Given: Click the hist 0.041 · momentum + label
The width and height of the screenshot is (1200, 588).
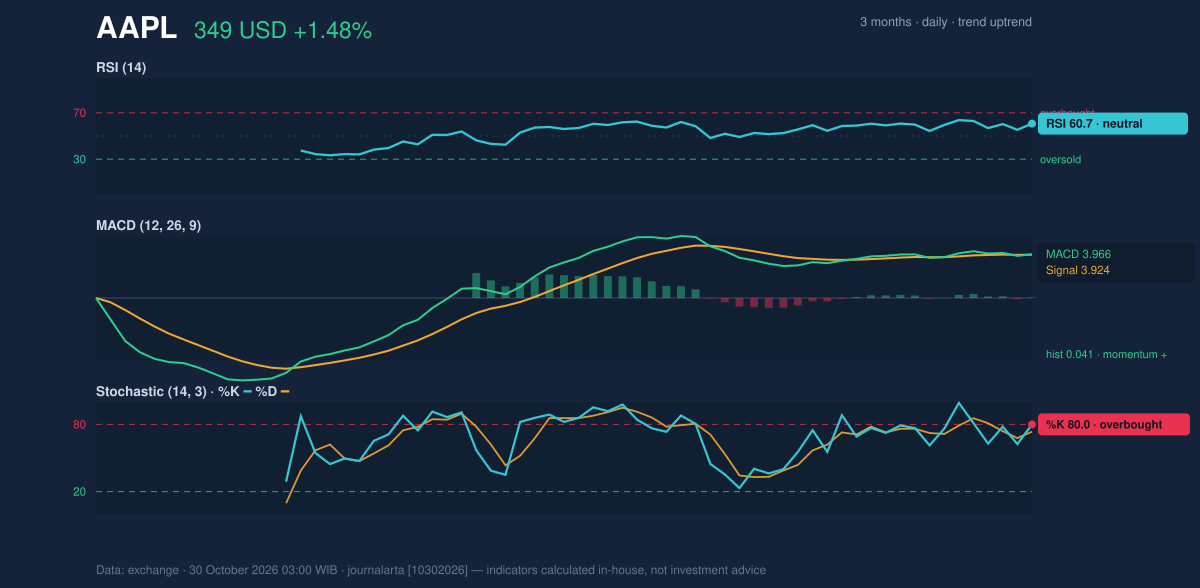Looking at the screenshot, I should point(1106,354).
